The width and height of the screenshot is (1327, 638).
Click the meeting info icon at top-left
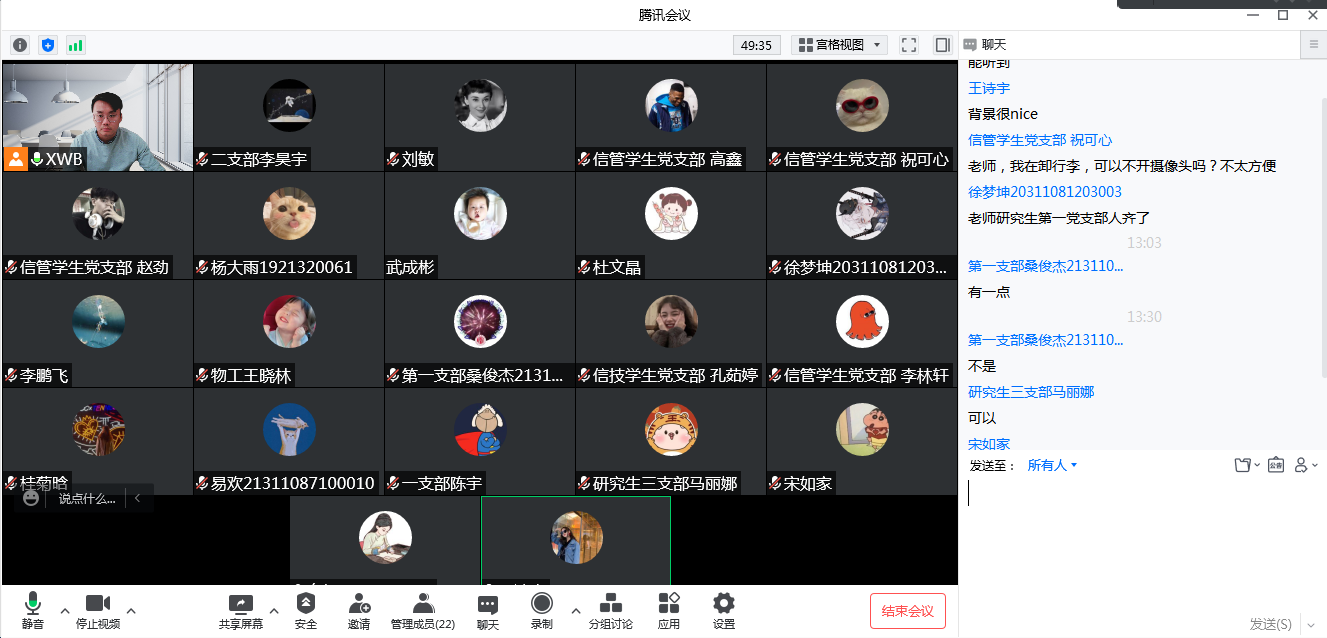click(20, 45)
